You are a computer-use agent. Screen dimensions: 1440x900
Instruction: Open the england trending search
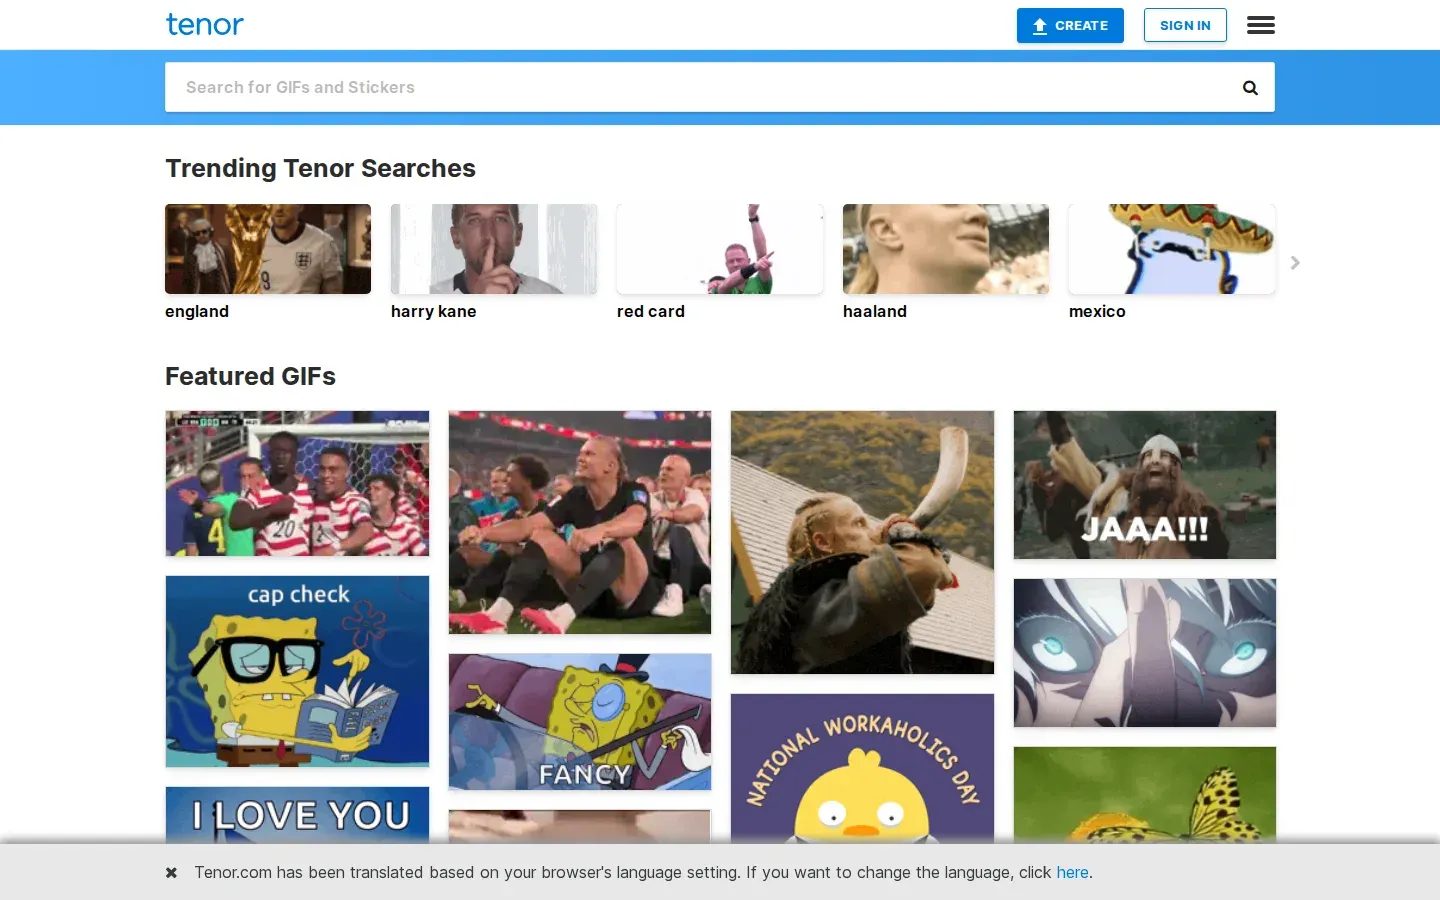[x=268, y=262]
